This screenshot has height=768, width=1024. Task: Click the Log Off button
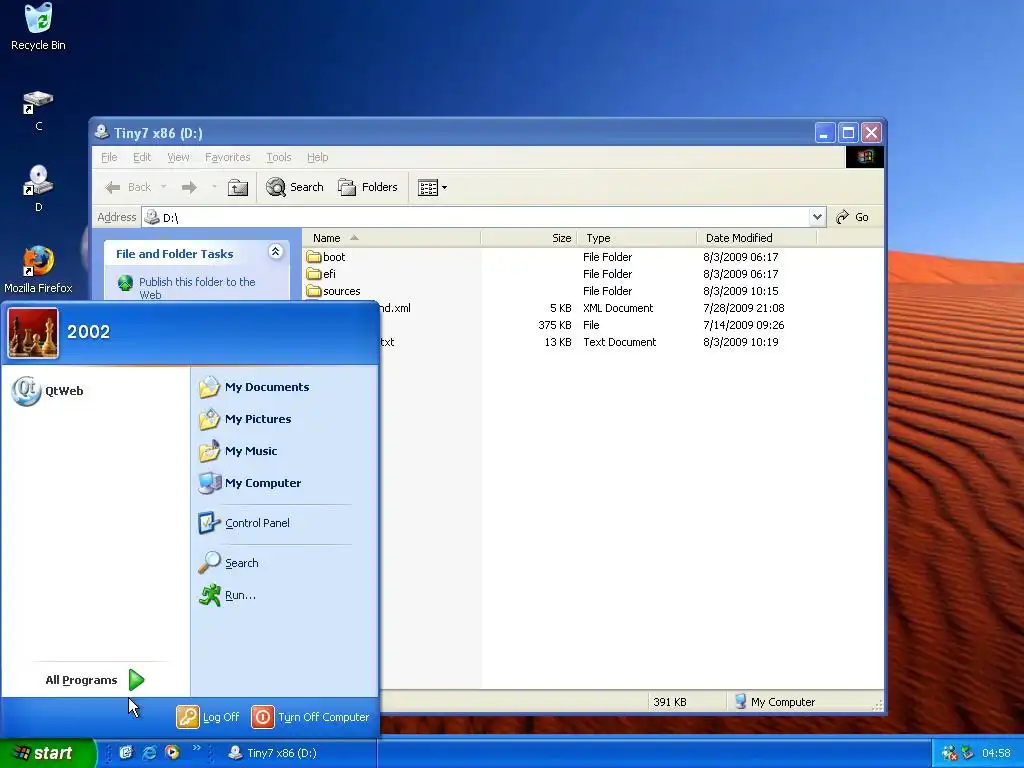(208, 716)
